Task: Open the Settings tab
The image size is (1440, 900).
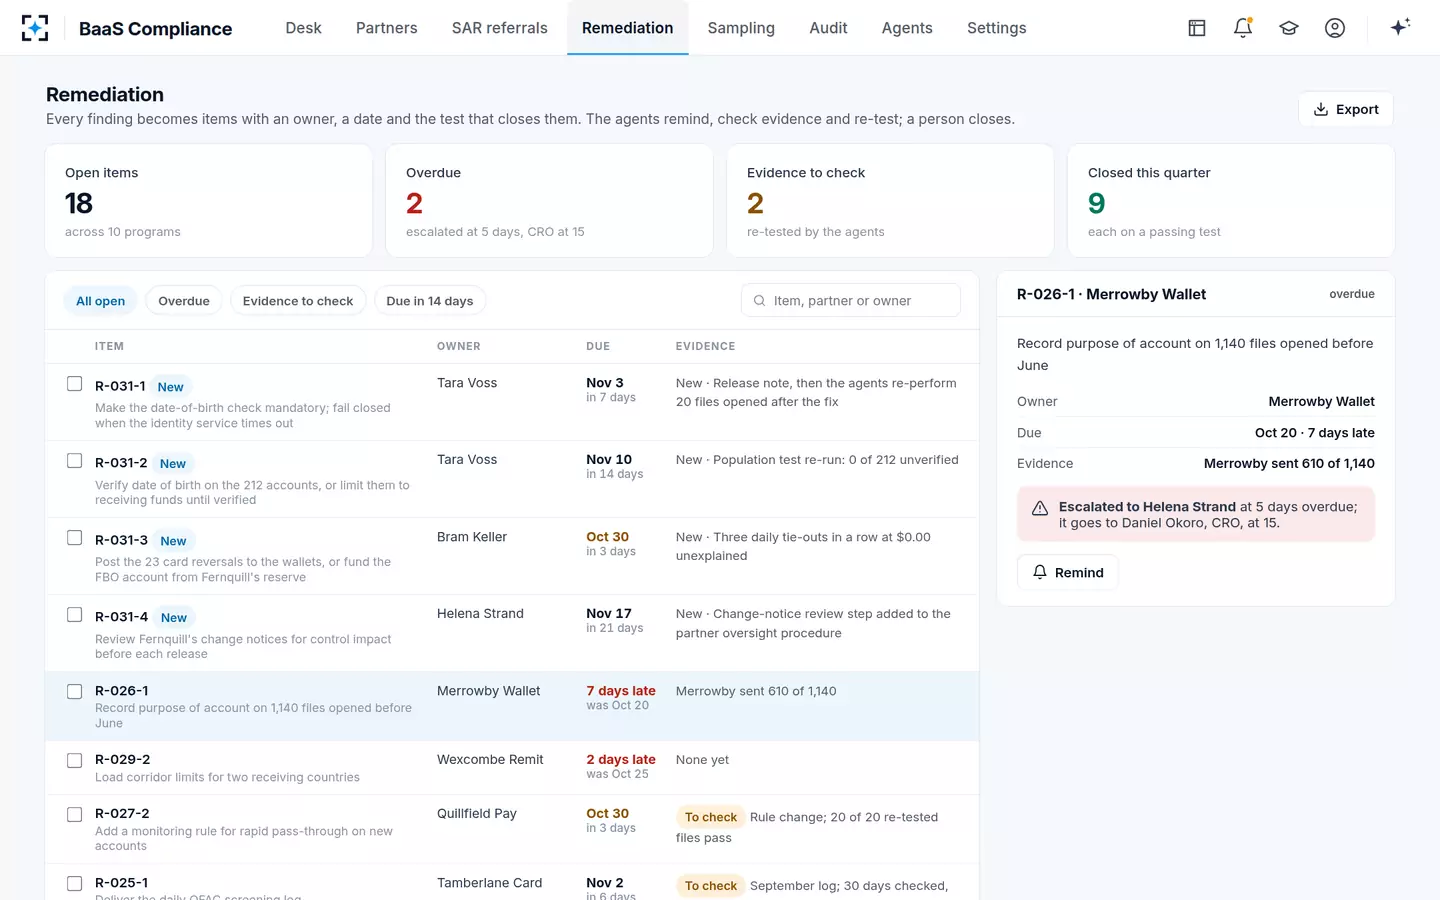Action: 997,28
